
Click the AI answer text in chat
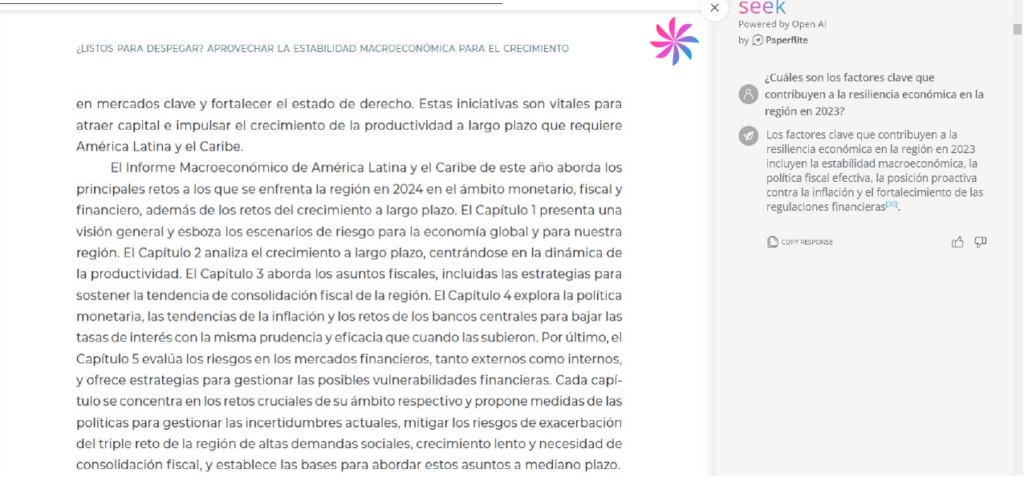point(873,170)
